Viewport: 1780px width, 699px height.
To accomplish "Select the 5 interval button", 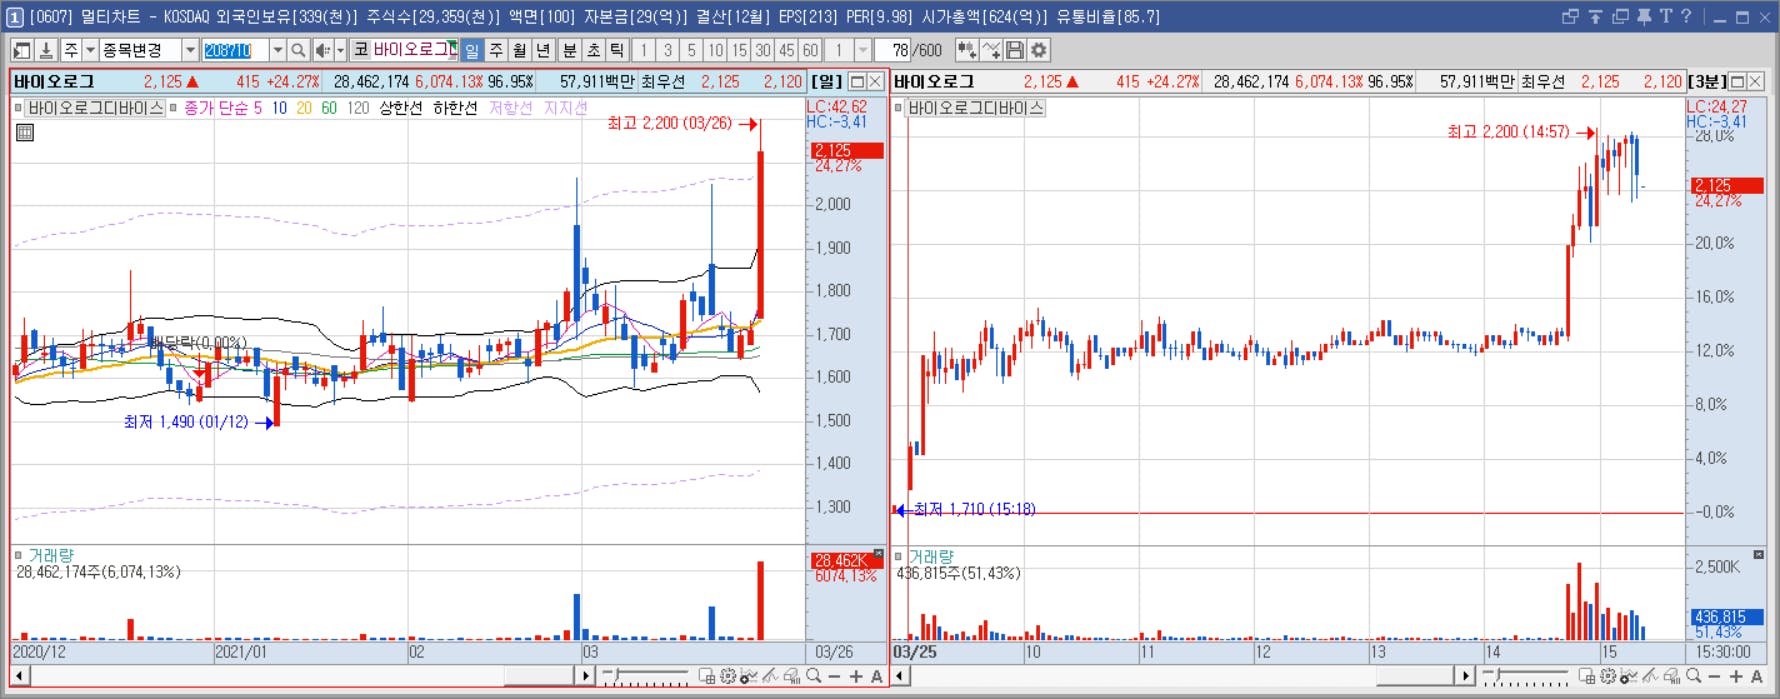I will (691, 50).
